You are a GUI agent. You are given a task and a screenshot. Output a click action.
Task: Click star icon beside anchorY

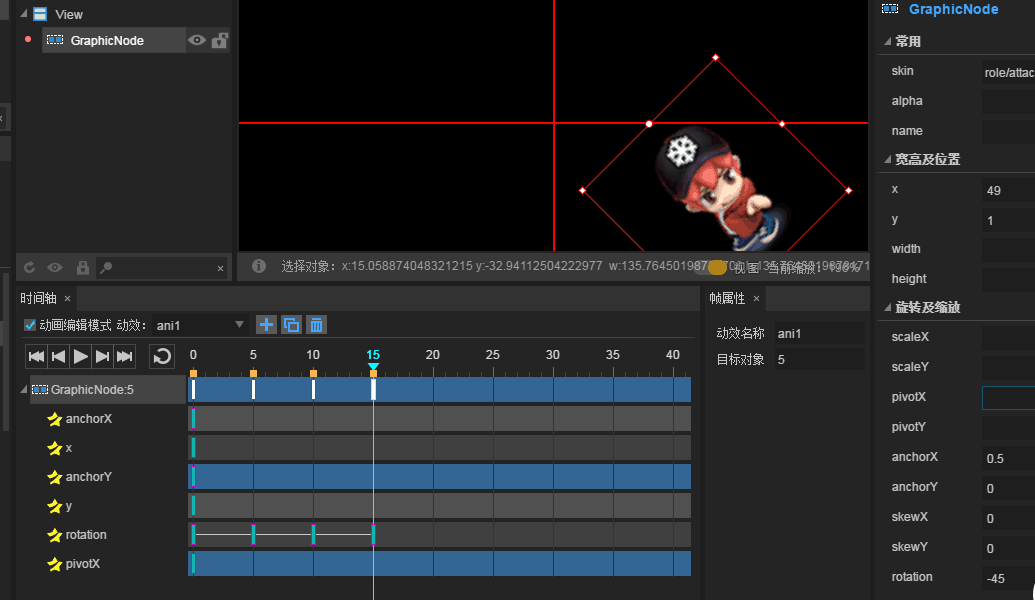[55, 477]
